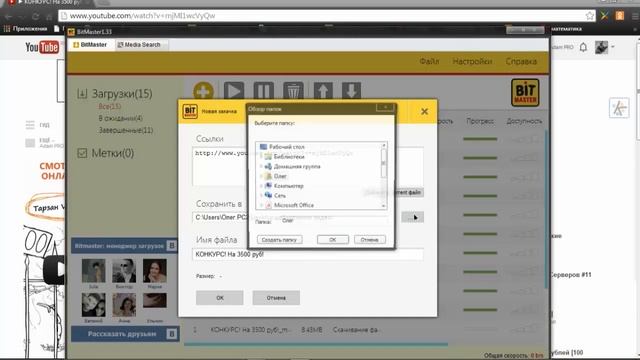Viewport: 640px width, 360px height.
Task: Click the VK icon beside Рассказать друзьям
Action: [172, 334]
